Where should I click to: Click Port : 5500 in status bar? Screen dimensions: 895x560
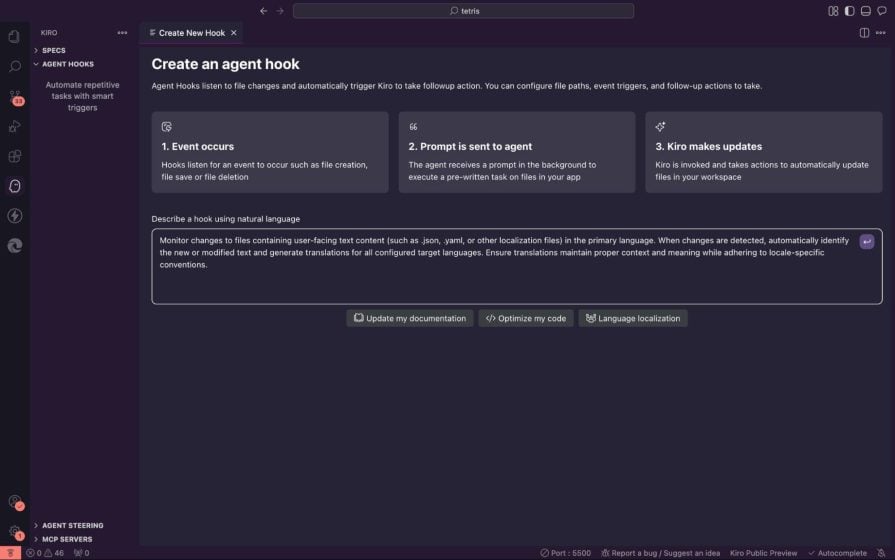(x=566, y=553)
